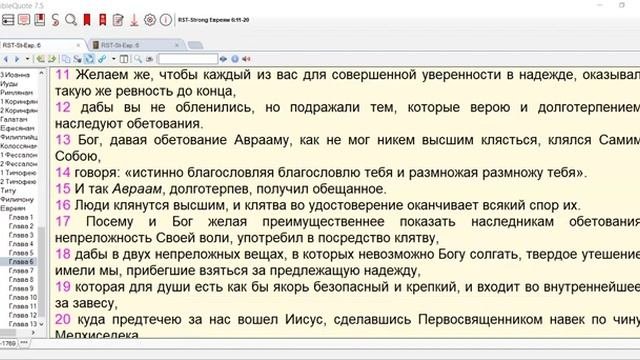
Task: Go to previous chapter green arrow
Action: 40,59
